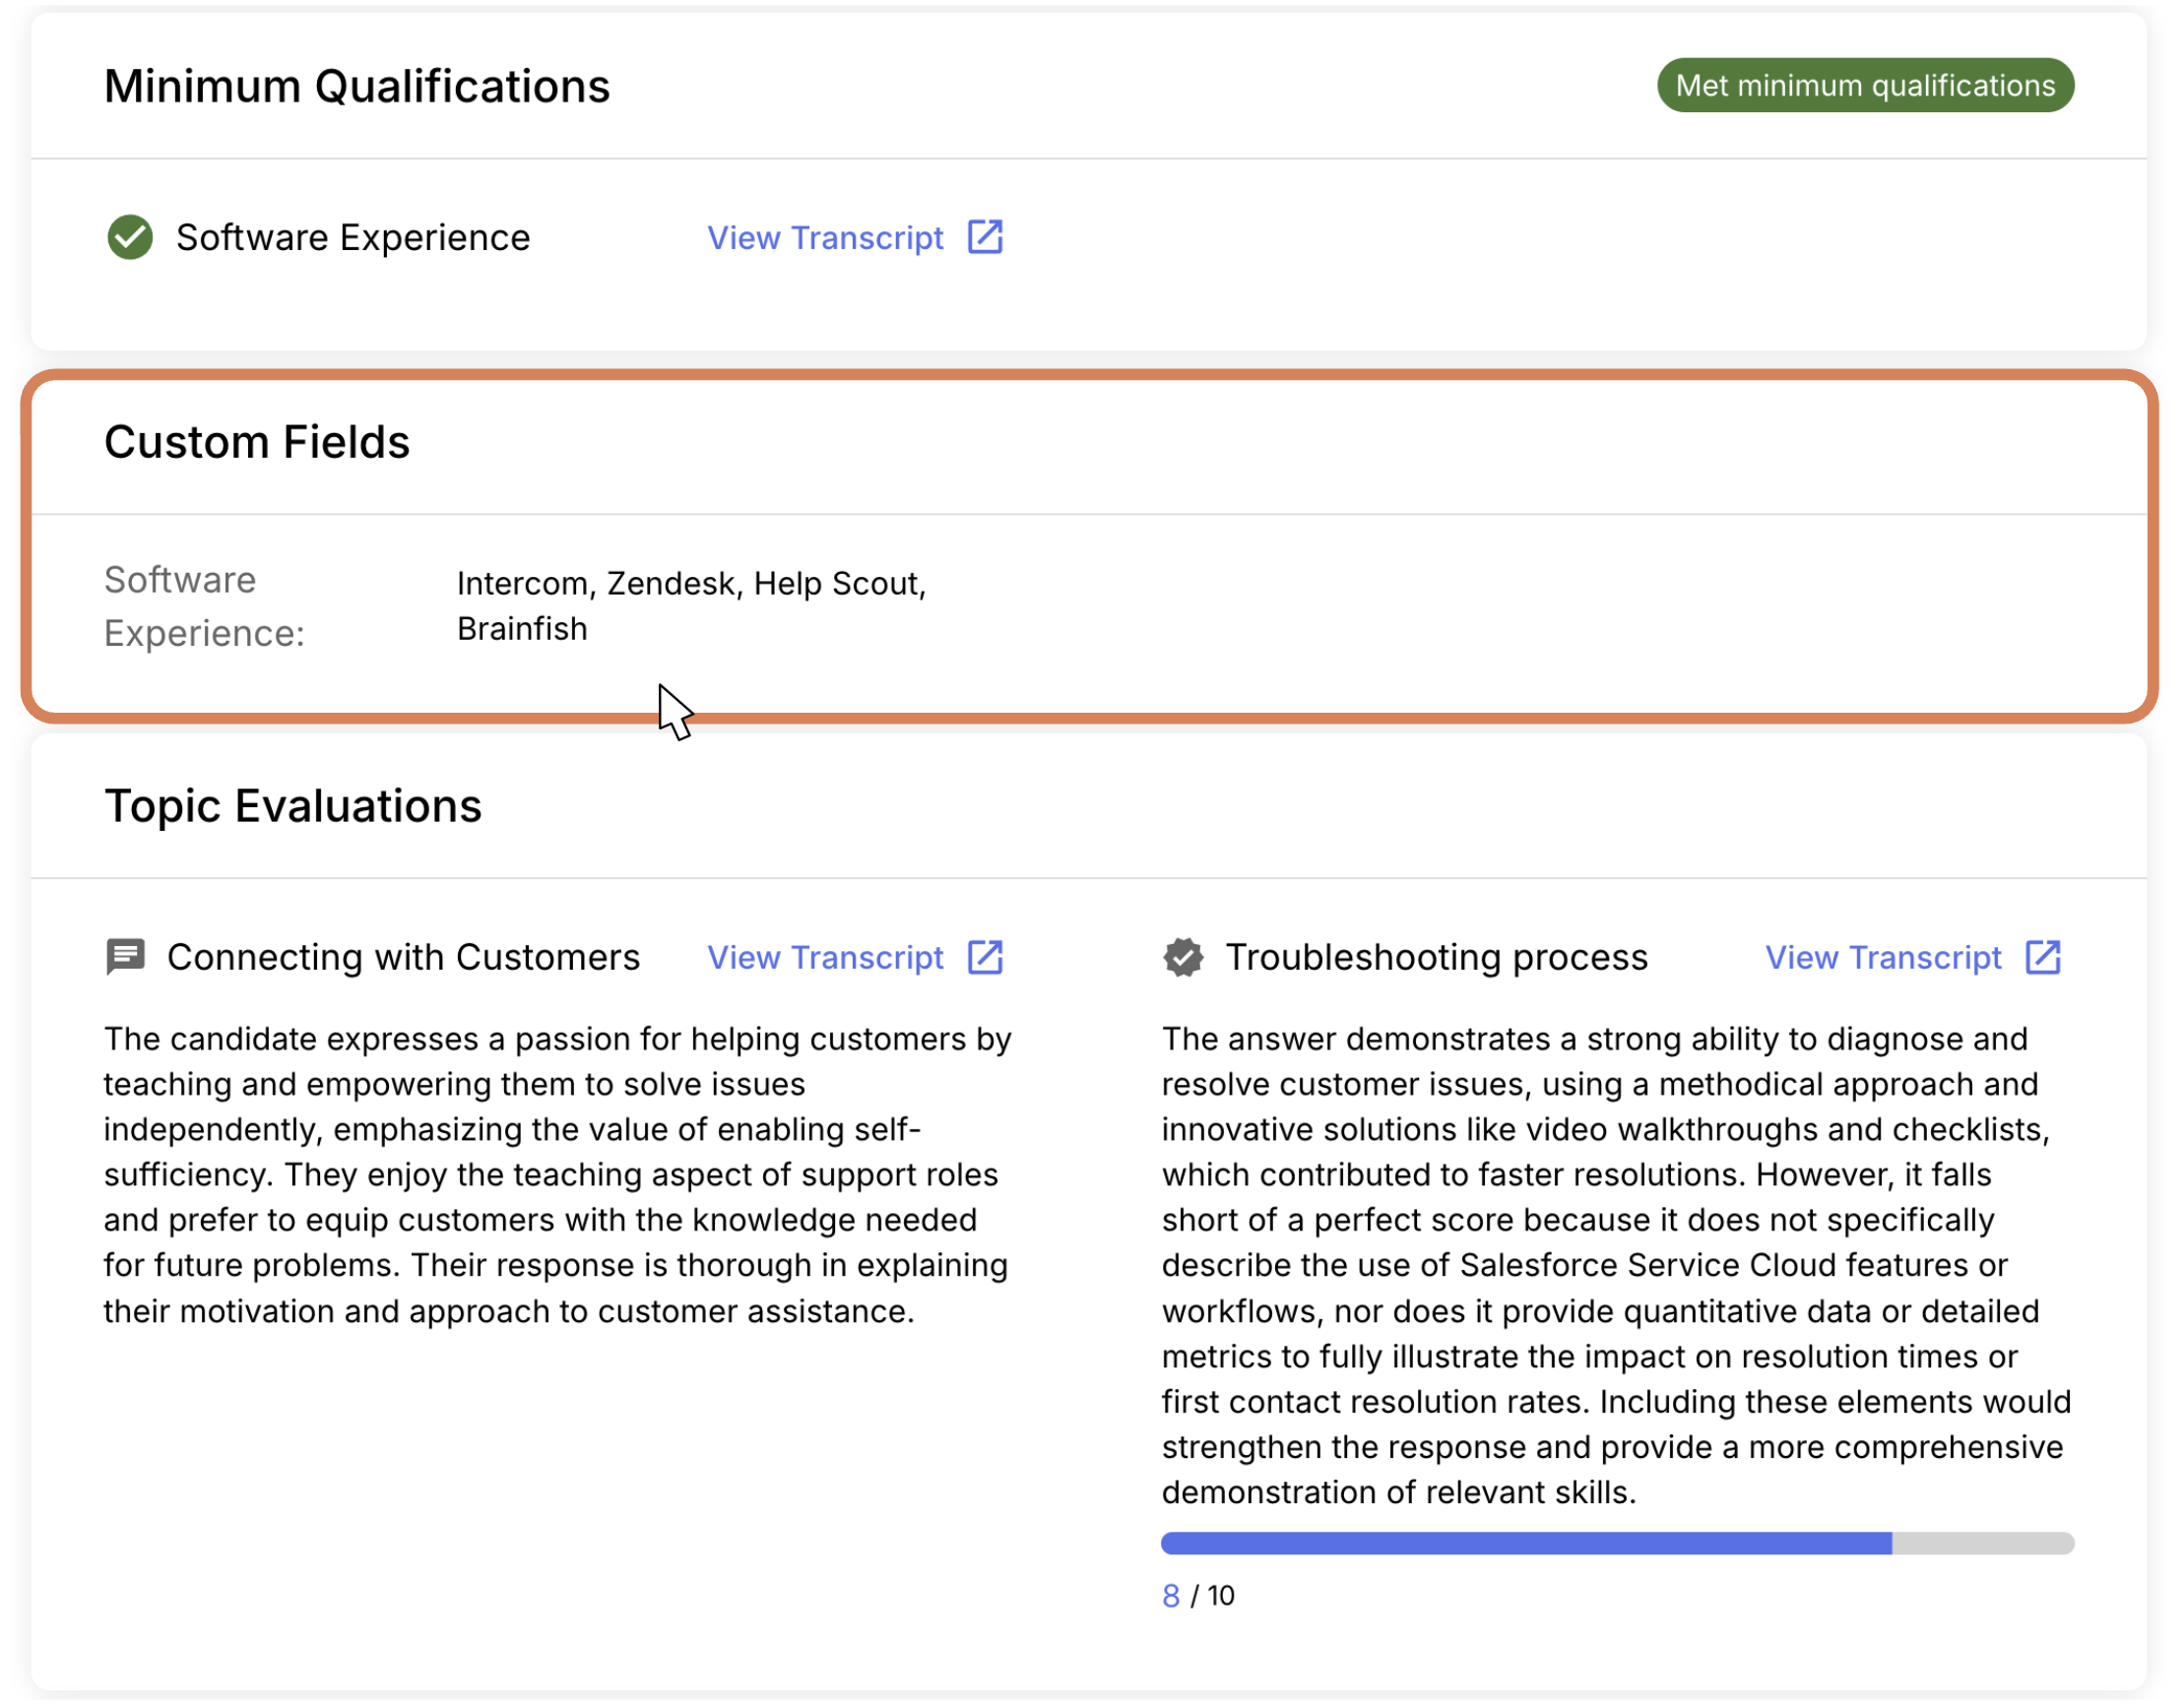Click the Met minimum qualifications badge
2184x1707 pixels.
tap(1865, 85)
